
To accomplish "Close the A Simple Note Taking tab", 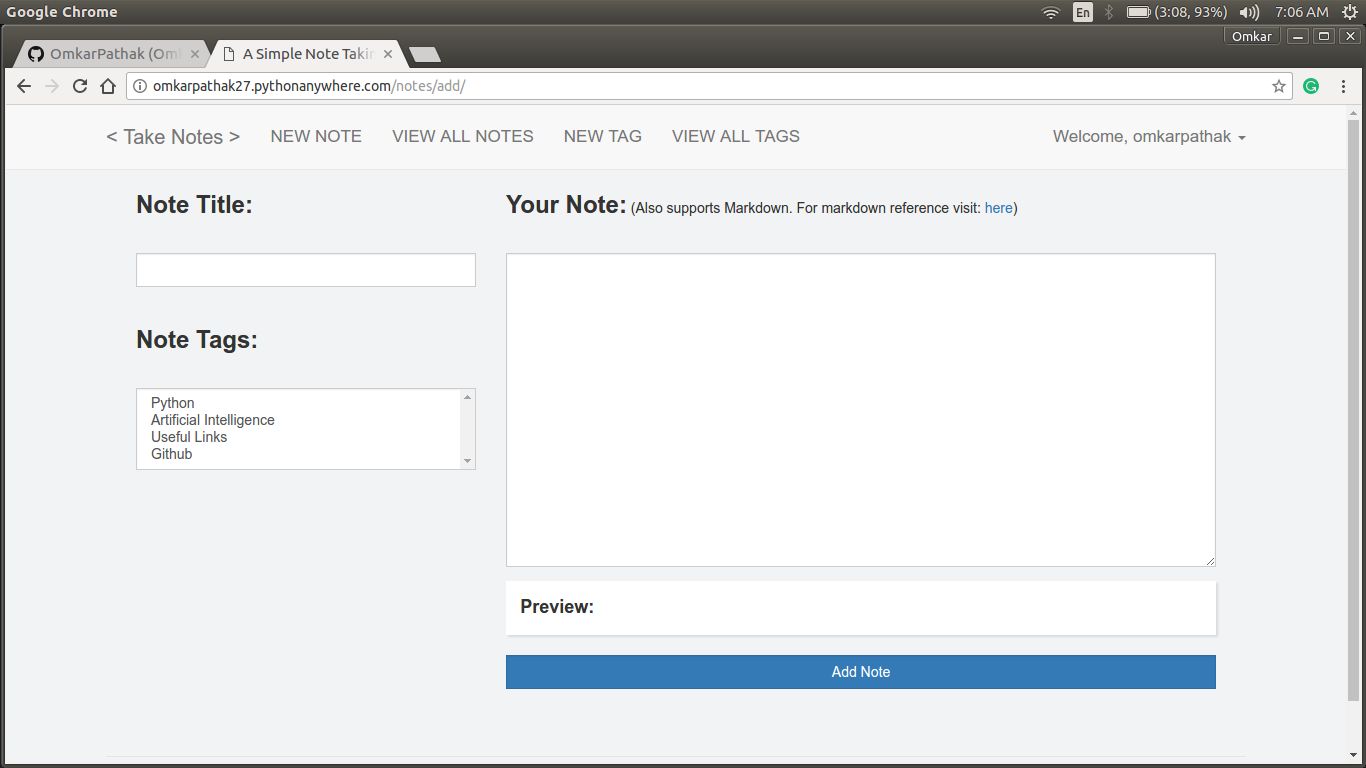I will (388, 54).
